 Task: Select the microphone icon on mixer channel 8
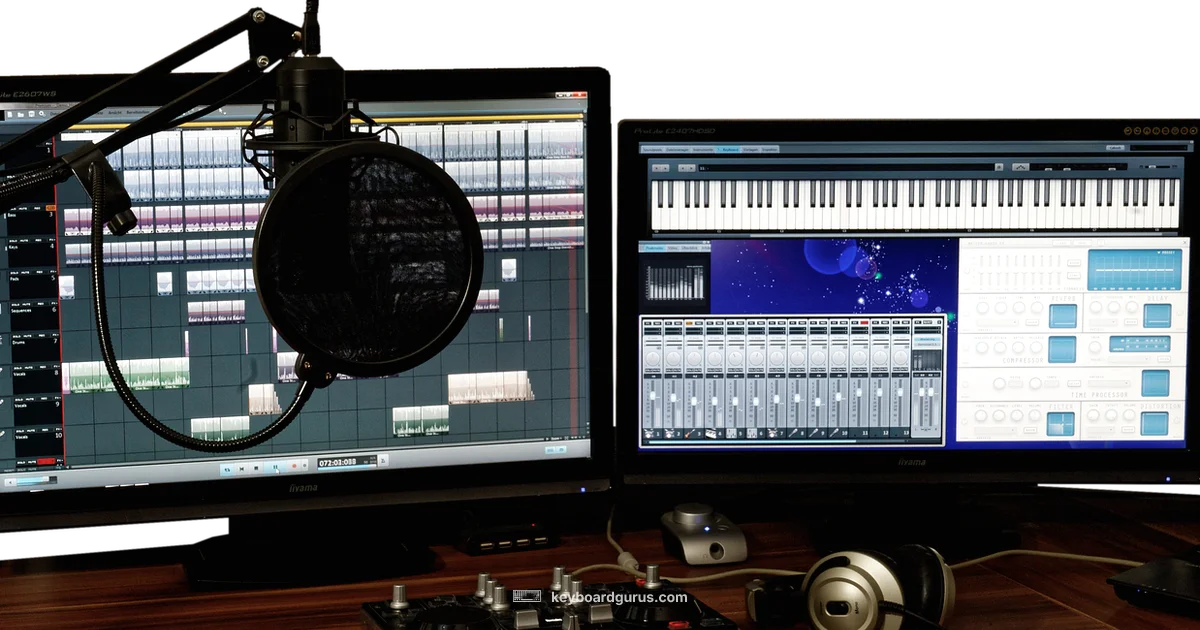pos(794,432)
